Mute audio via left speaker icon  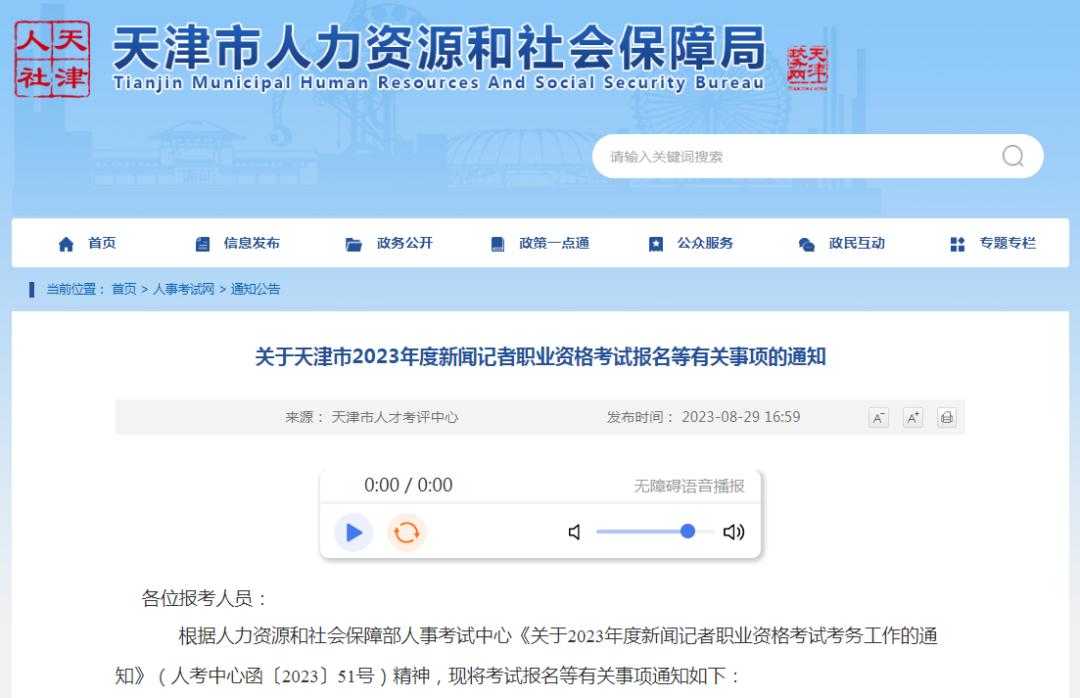[574, 533]
